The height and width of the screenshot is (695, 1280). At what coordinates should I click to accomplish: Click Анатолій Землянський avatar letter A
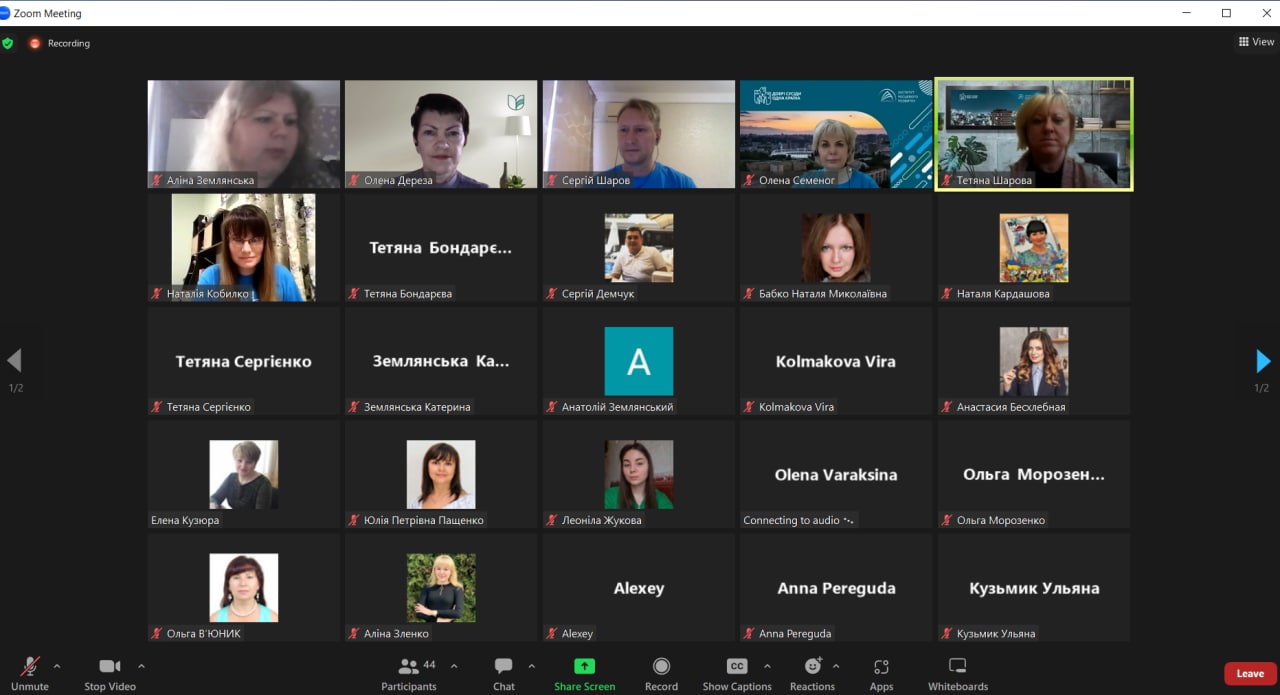639,361
